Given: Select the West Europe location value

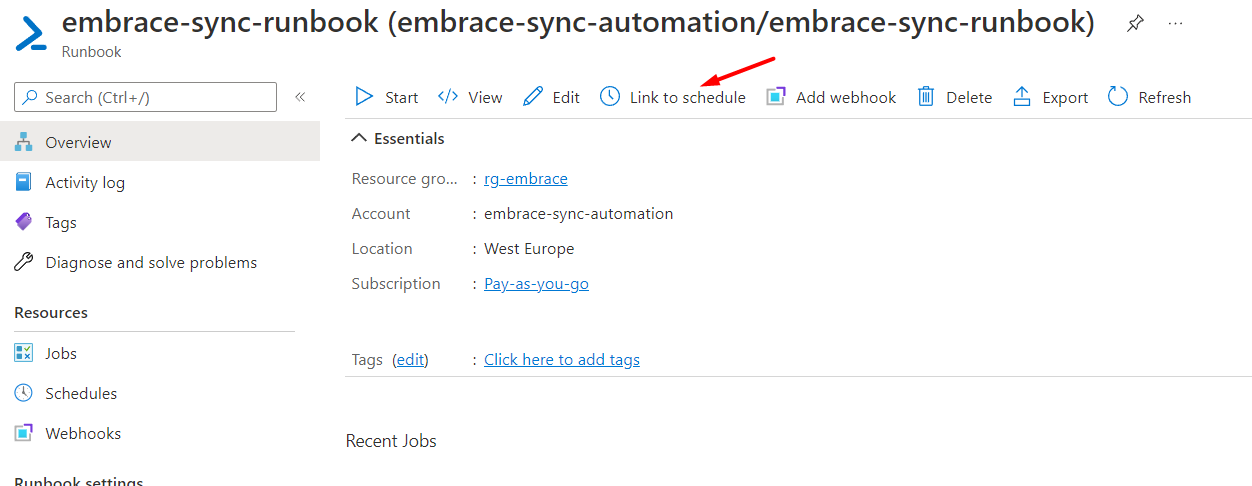Looking at the screenshot, I should (x=529, y=249).
